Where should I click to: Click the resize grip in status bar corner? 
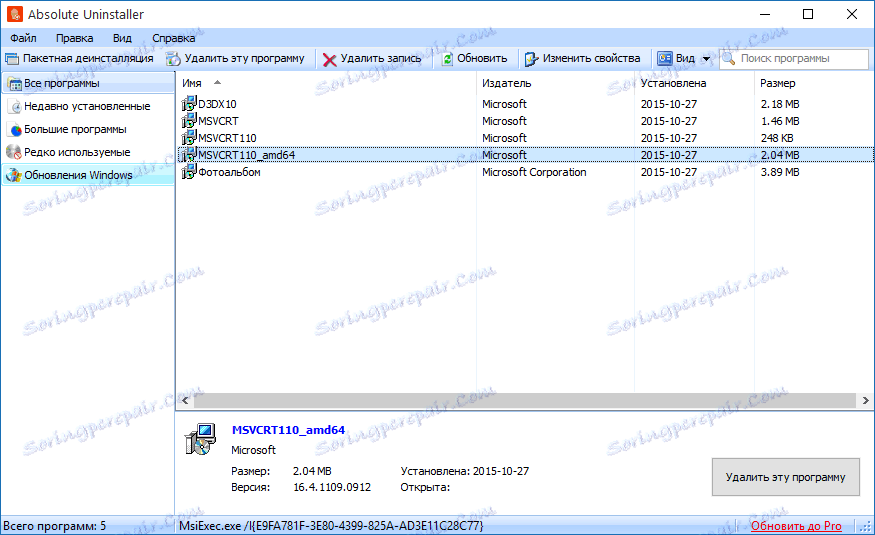coord(866,527)
